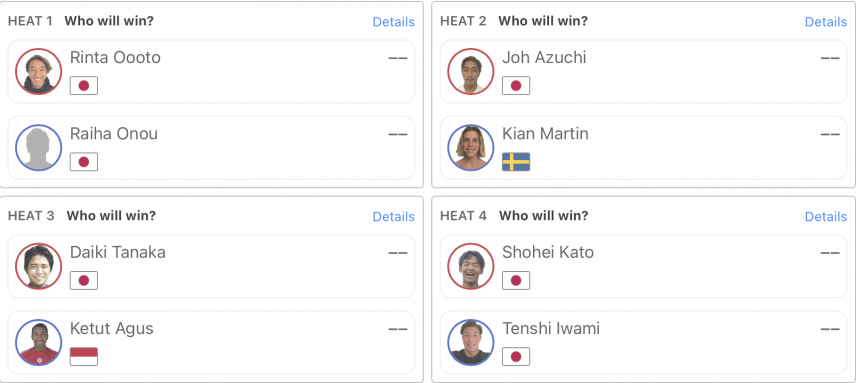856x383 pixels.
Task: Click the Japan flag under Joh Azuchi
Action: [x=516, y=86]
